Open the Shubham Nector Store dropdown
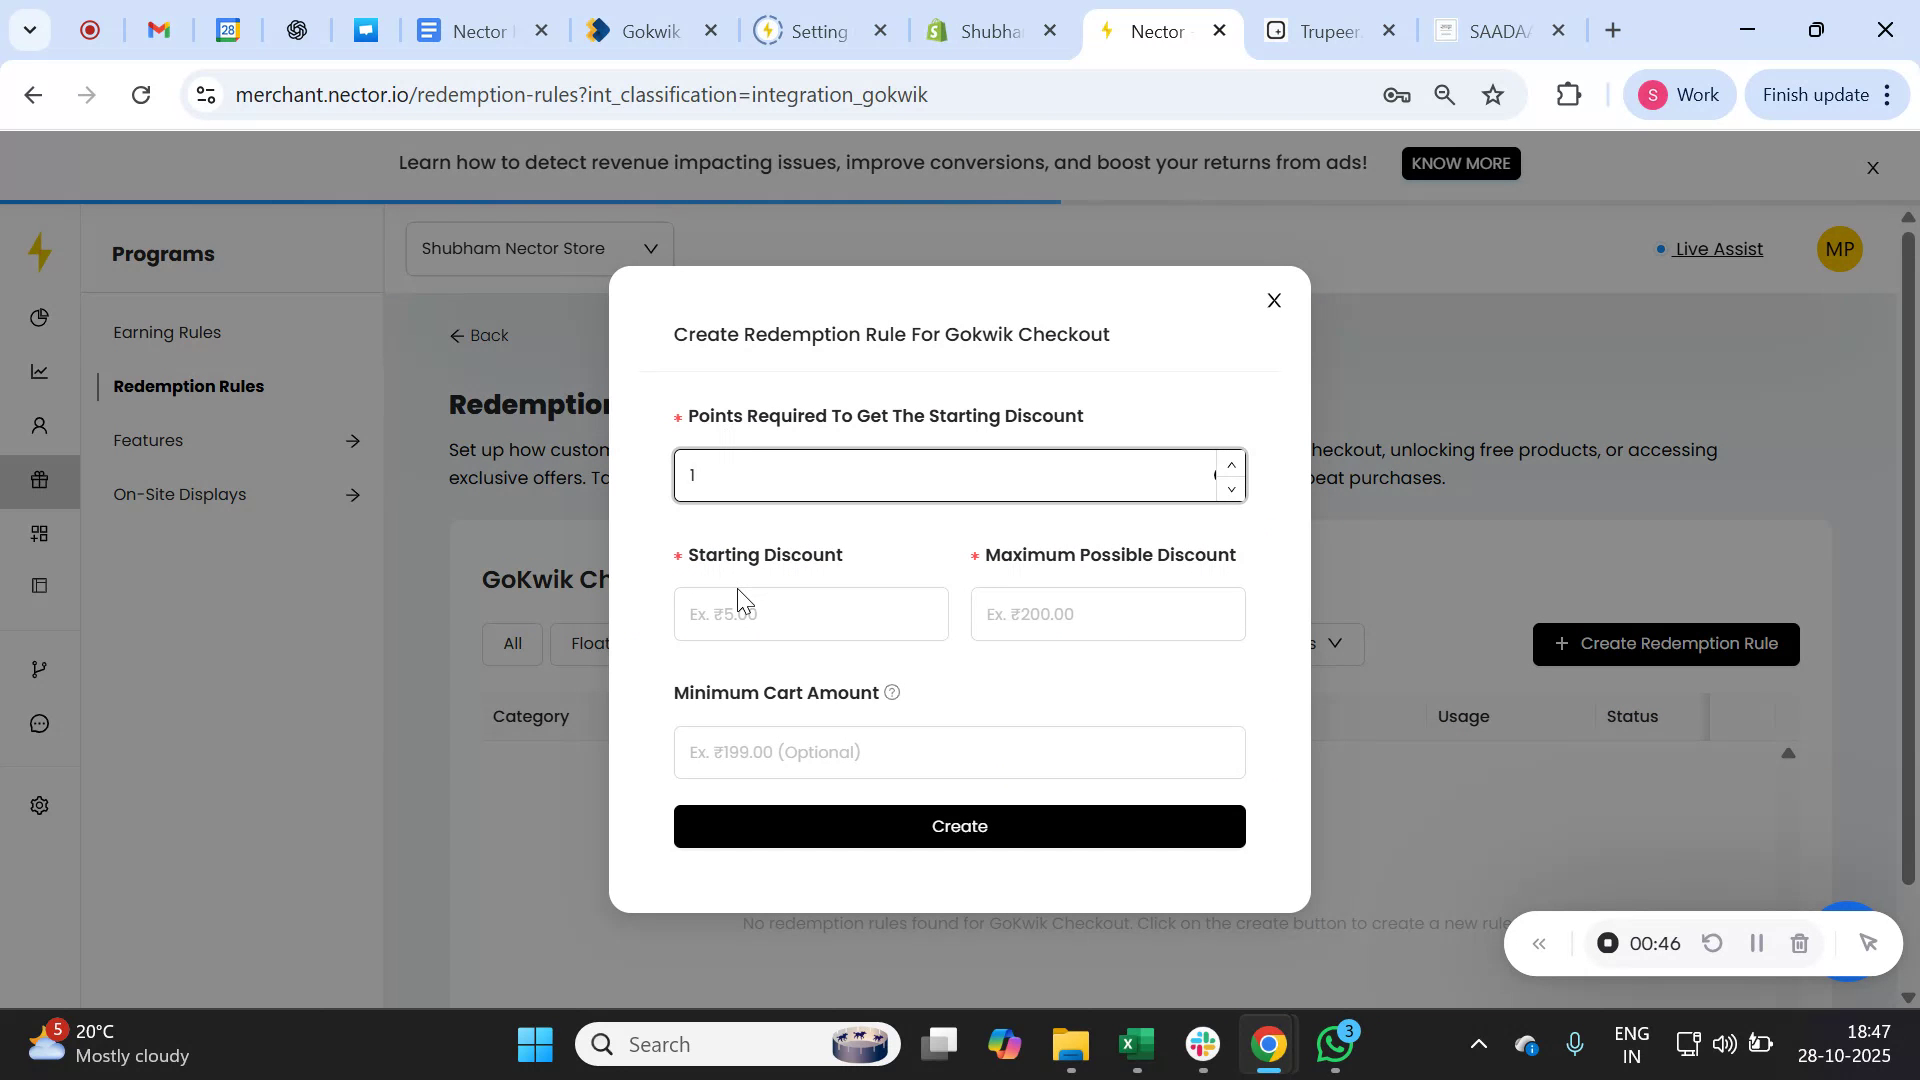The width and height of the screenshot is (1920, 1080). point(538,248)
